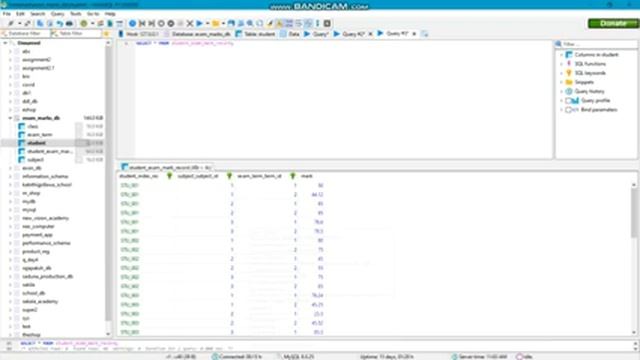The image size is (640, 360).
Task: Open the run query dropdown arrow
Action: coord(207,24)
